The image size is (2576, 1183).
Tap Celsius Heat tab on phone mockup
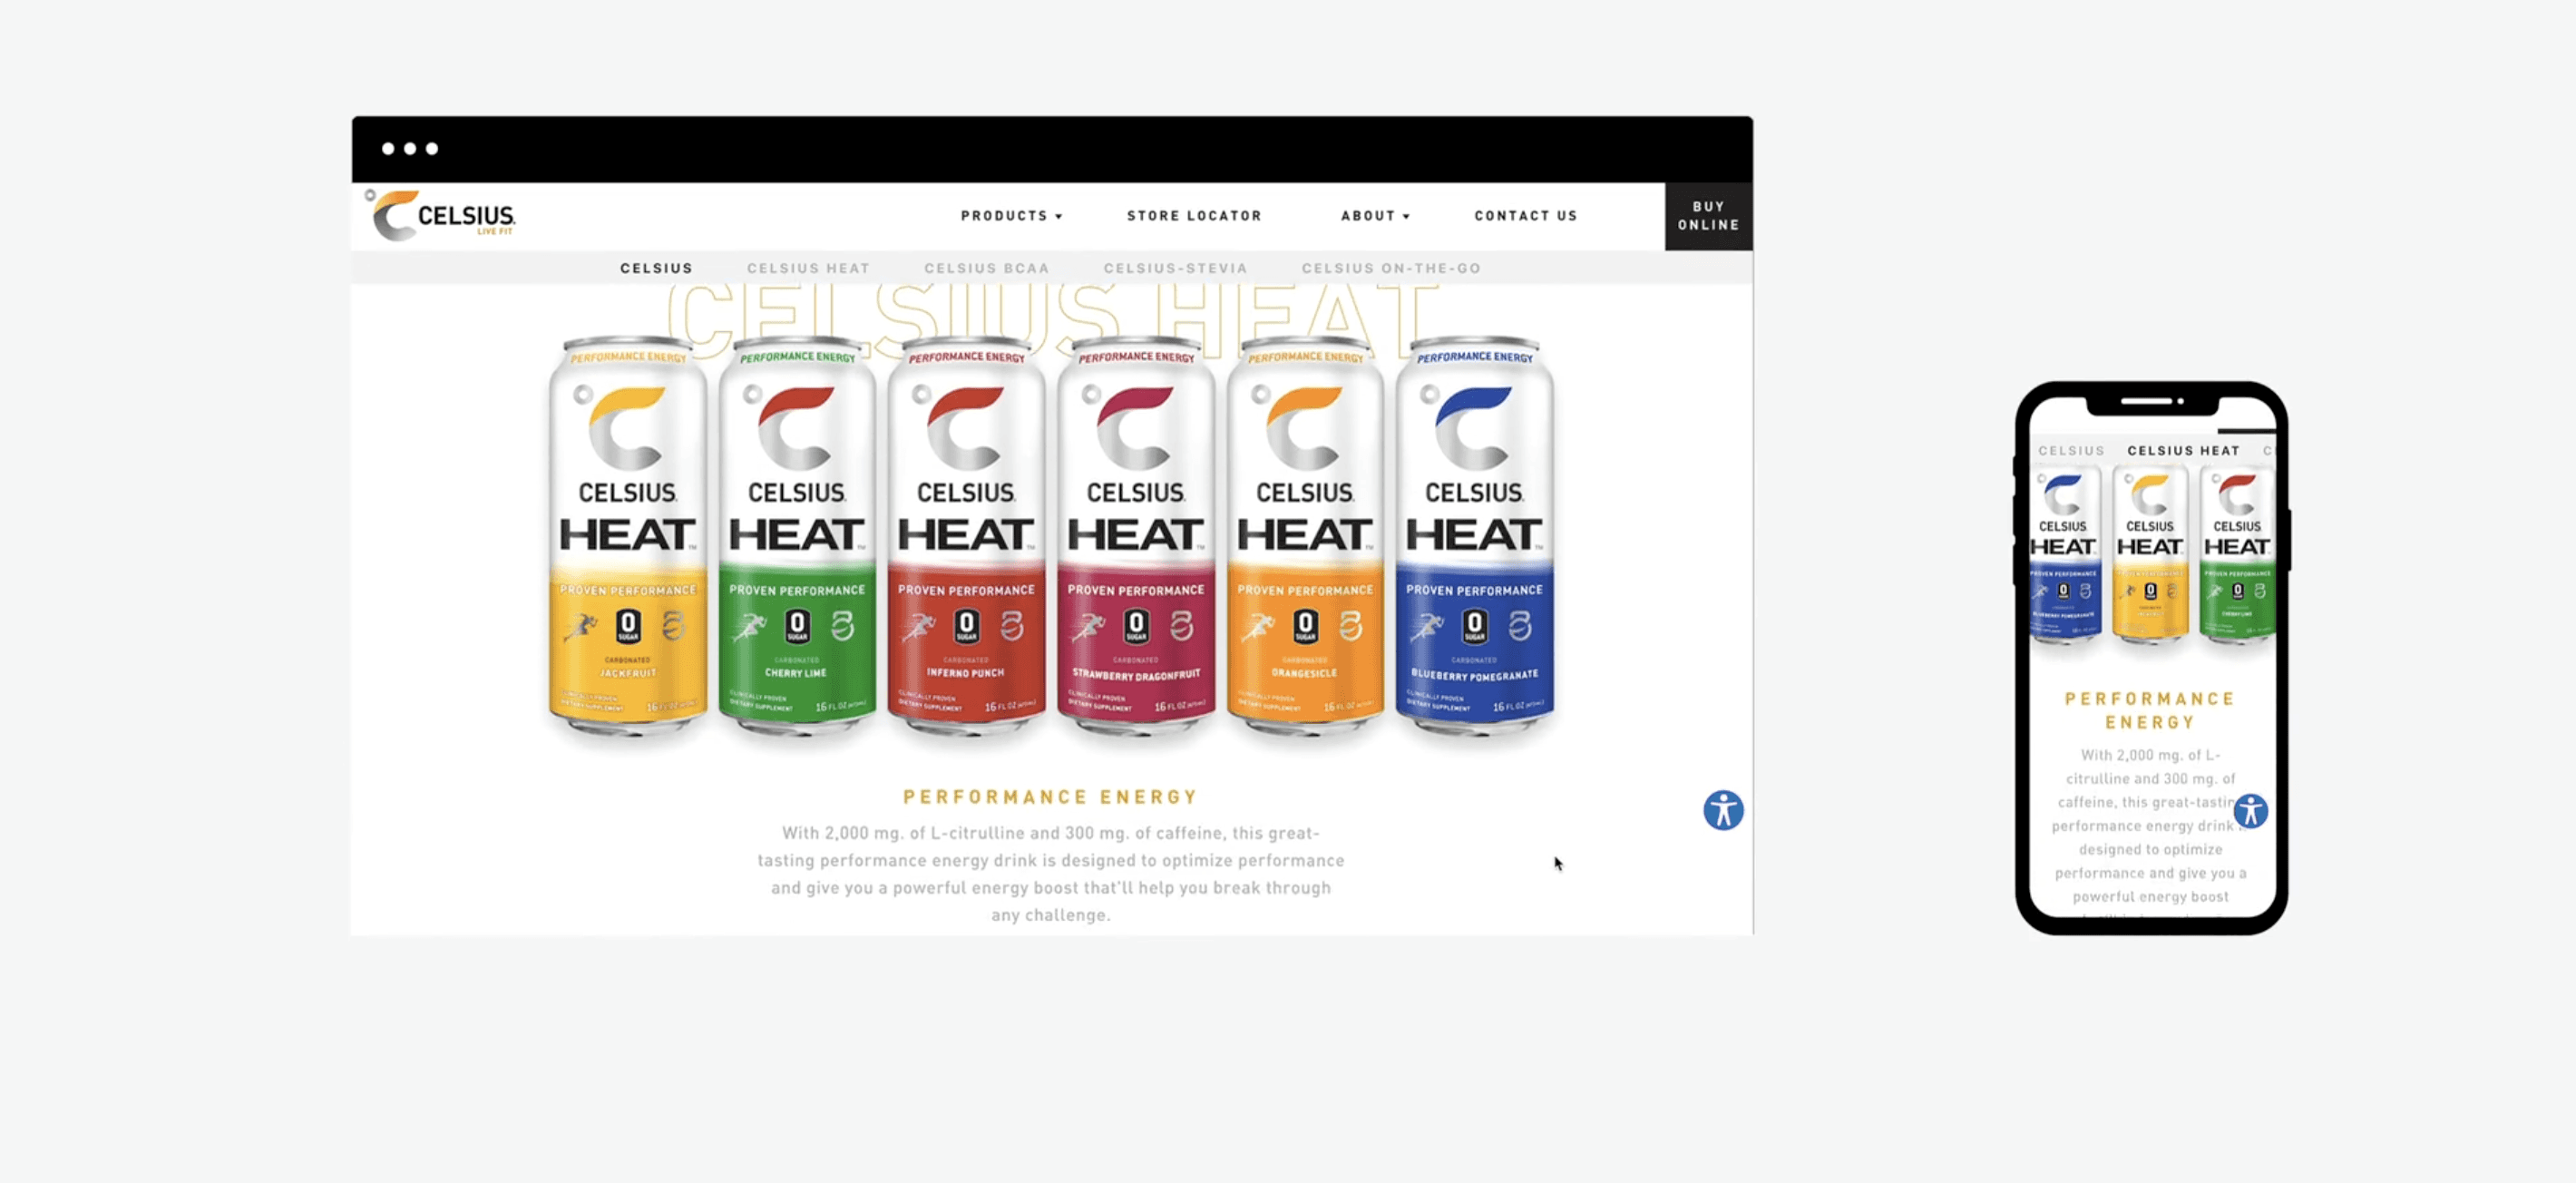(2182, 451)
